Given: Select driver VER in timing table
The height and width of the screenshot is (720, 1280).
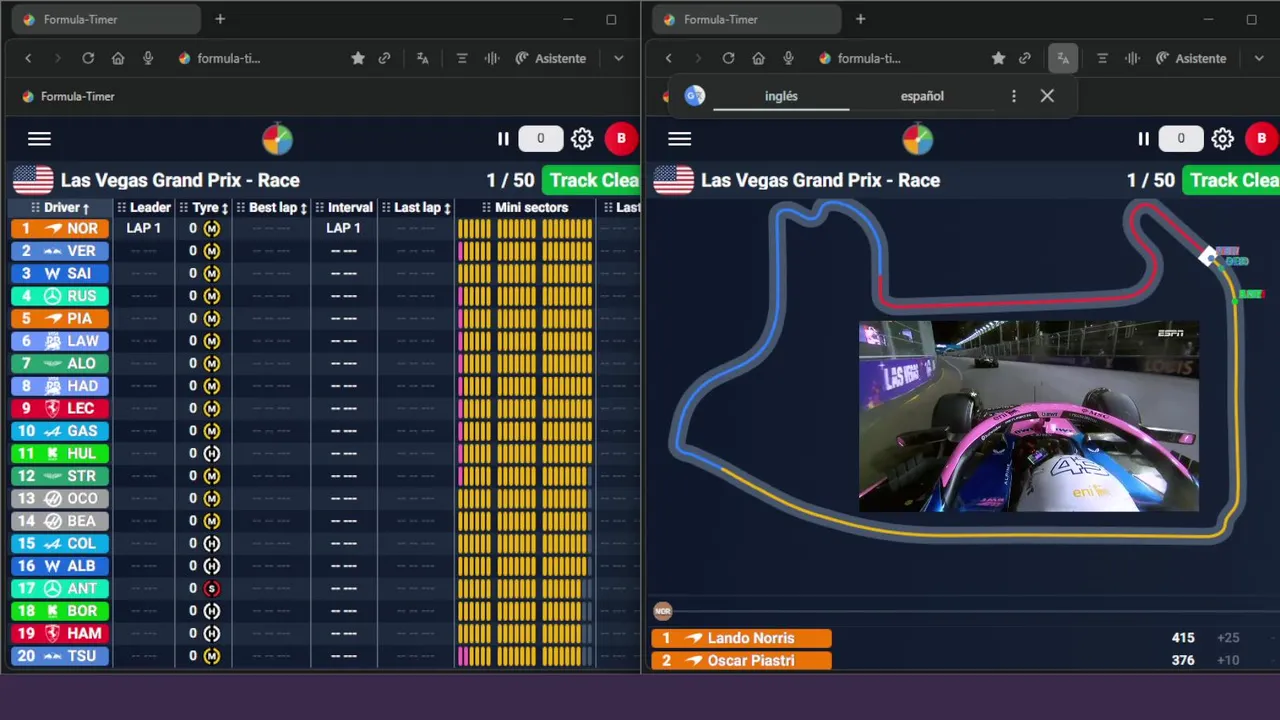Looking at the screenshot, I should coord(60,251).
